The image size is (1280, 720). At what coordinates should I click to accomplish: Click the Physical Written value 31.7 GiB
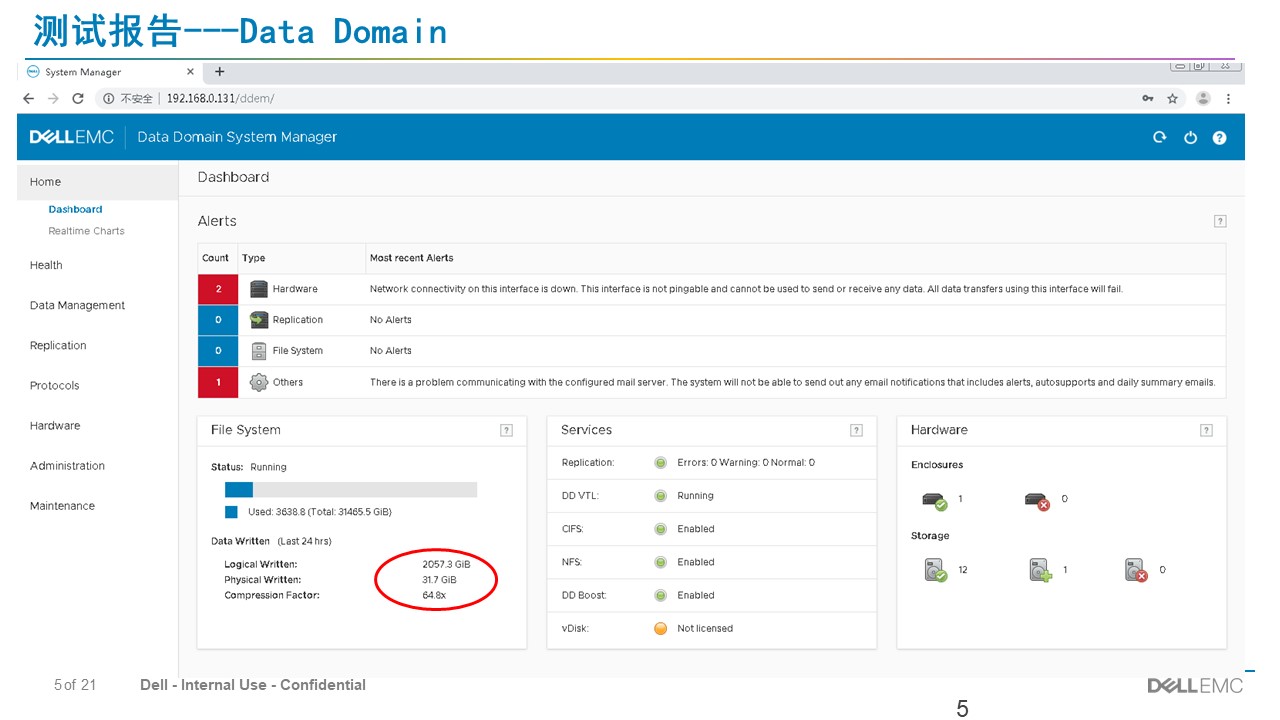439,579
